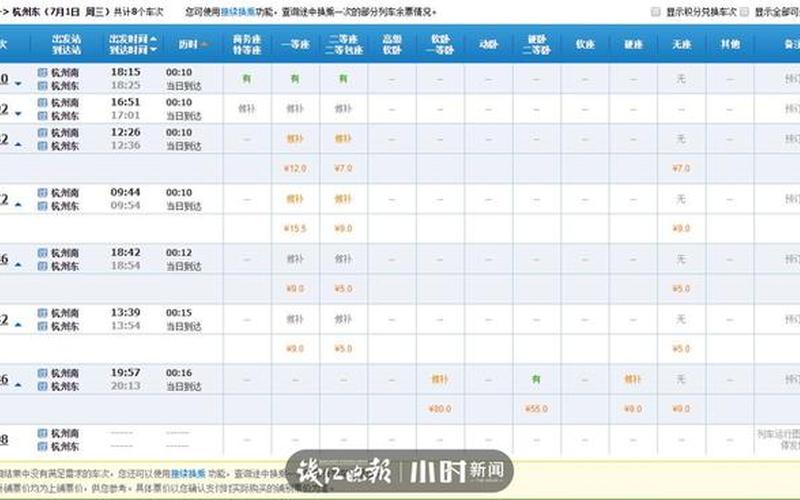
Task: Click 商务座 特等座 column header
Action: tap(247, 44)
